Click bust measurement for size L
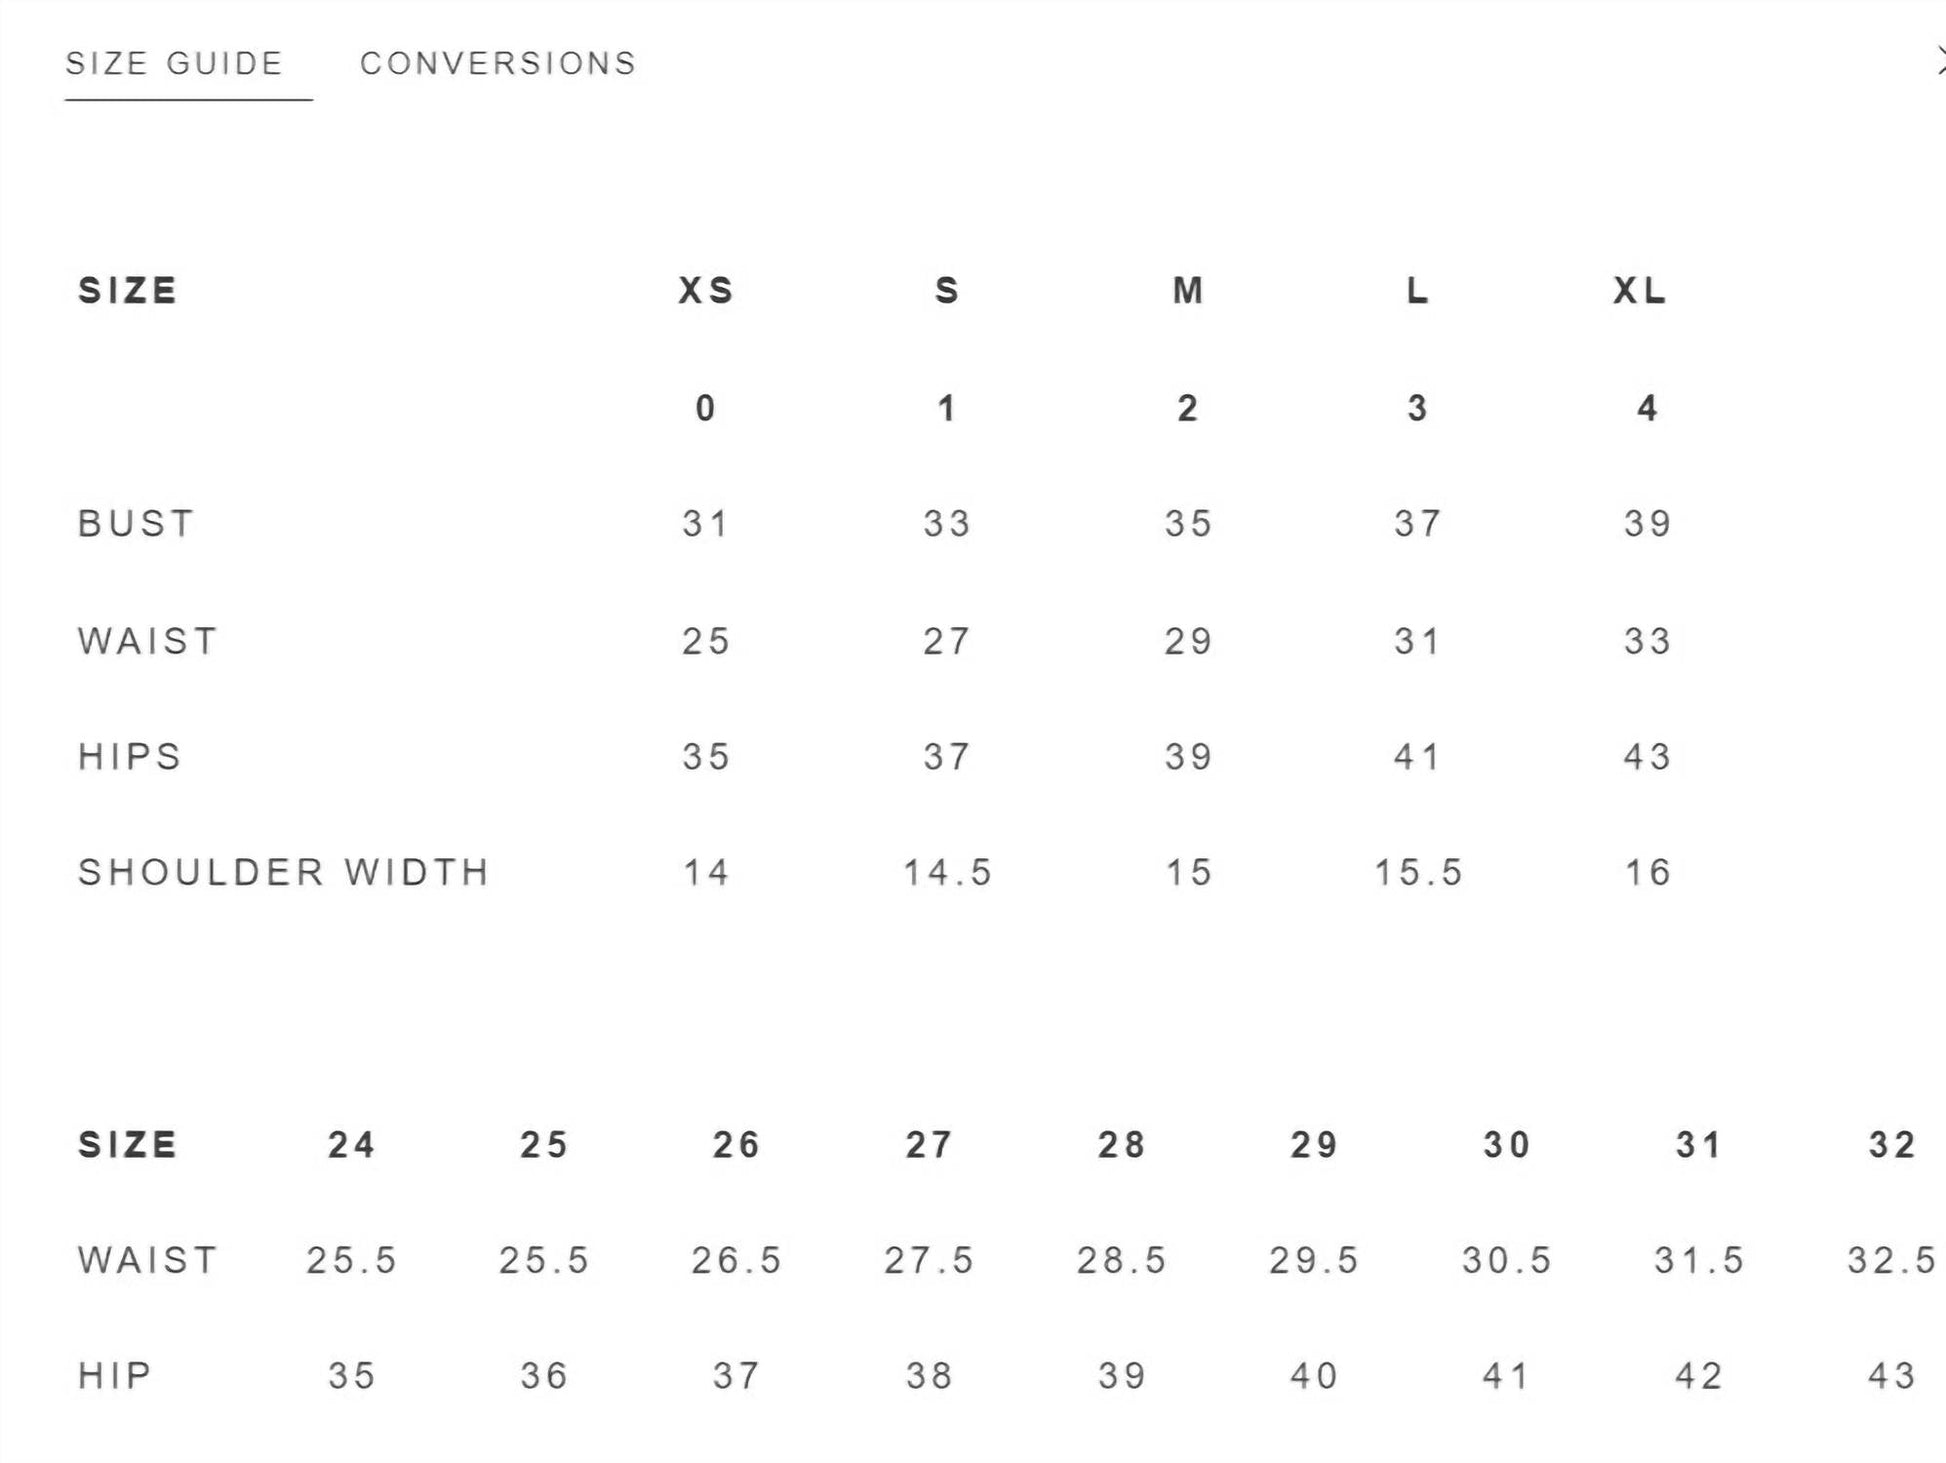The width and height of the screenshot is (1946, 1463). (x=1418, y=524)
